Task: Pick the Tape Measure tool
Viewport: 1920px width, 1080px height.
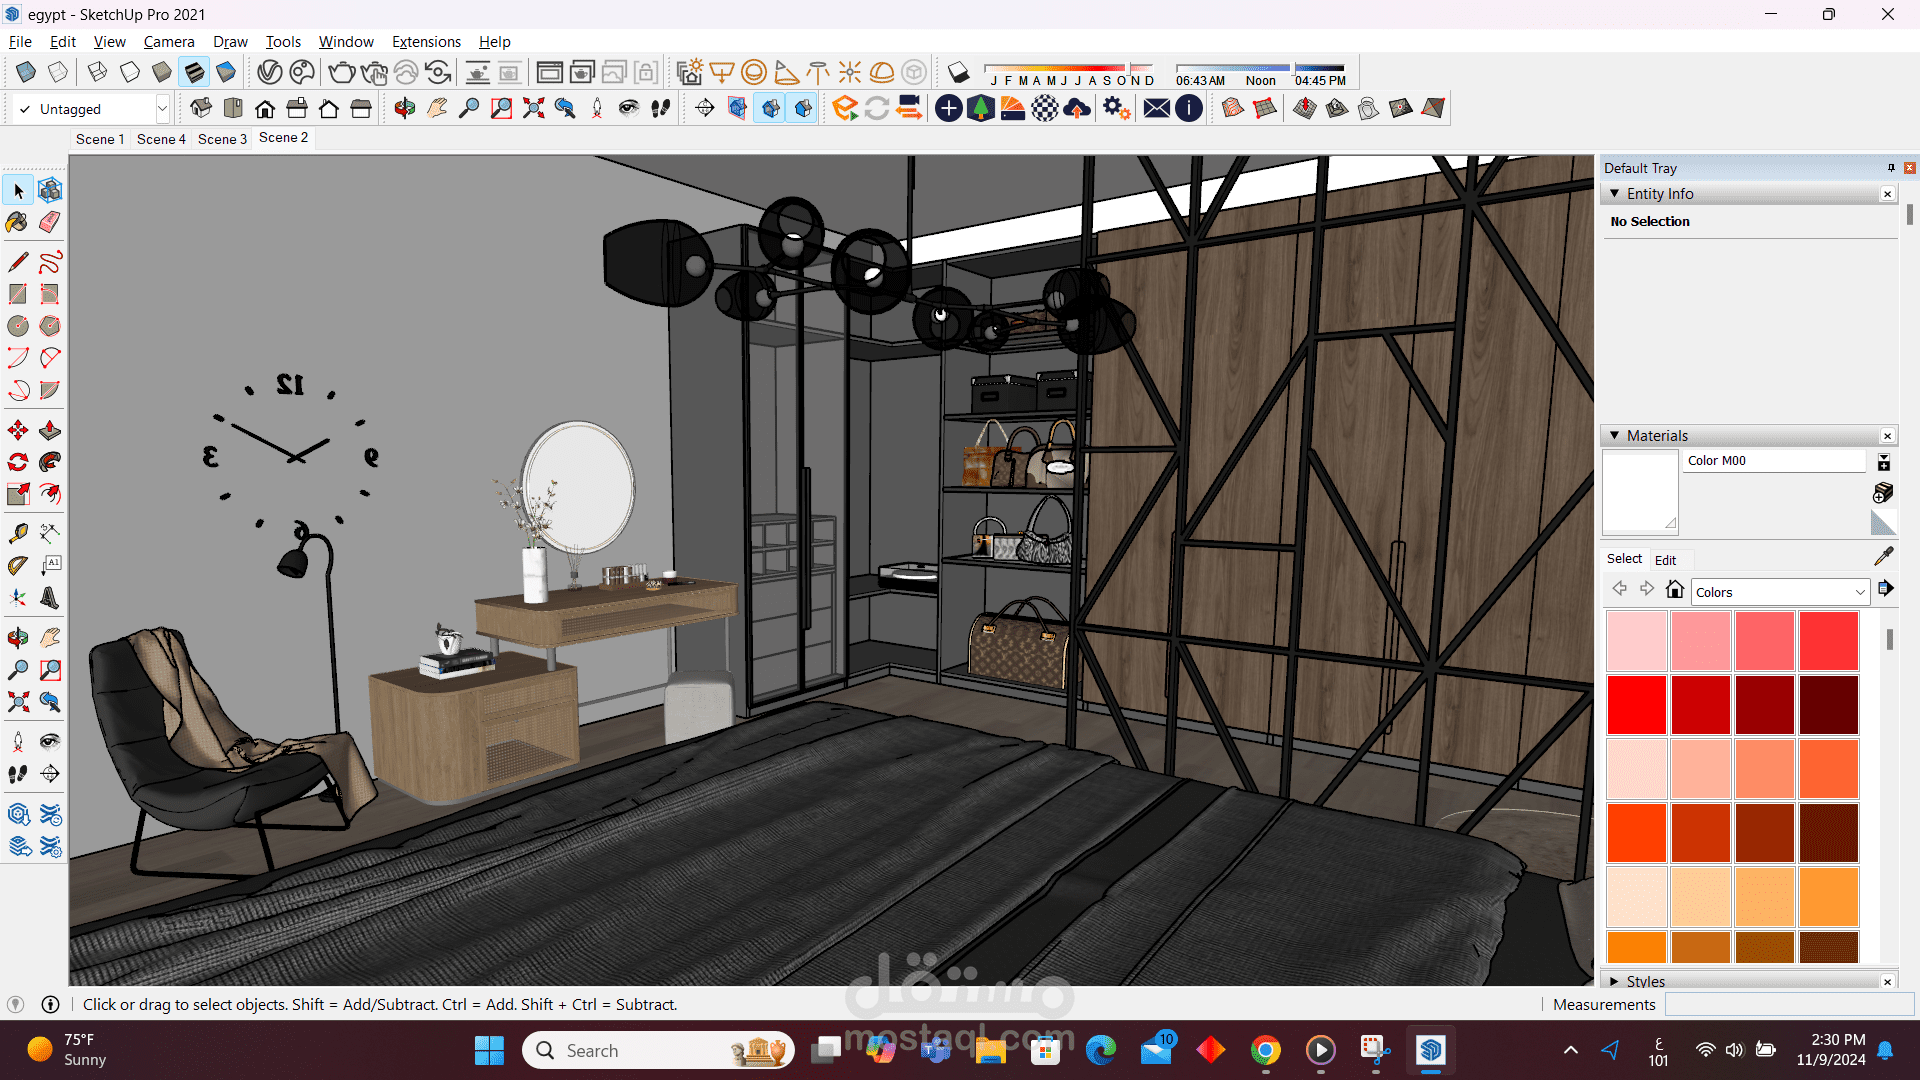Action: tap(18, 533)
